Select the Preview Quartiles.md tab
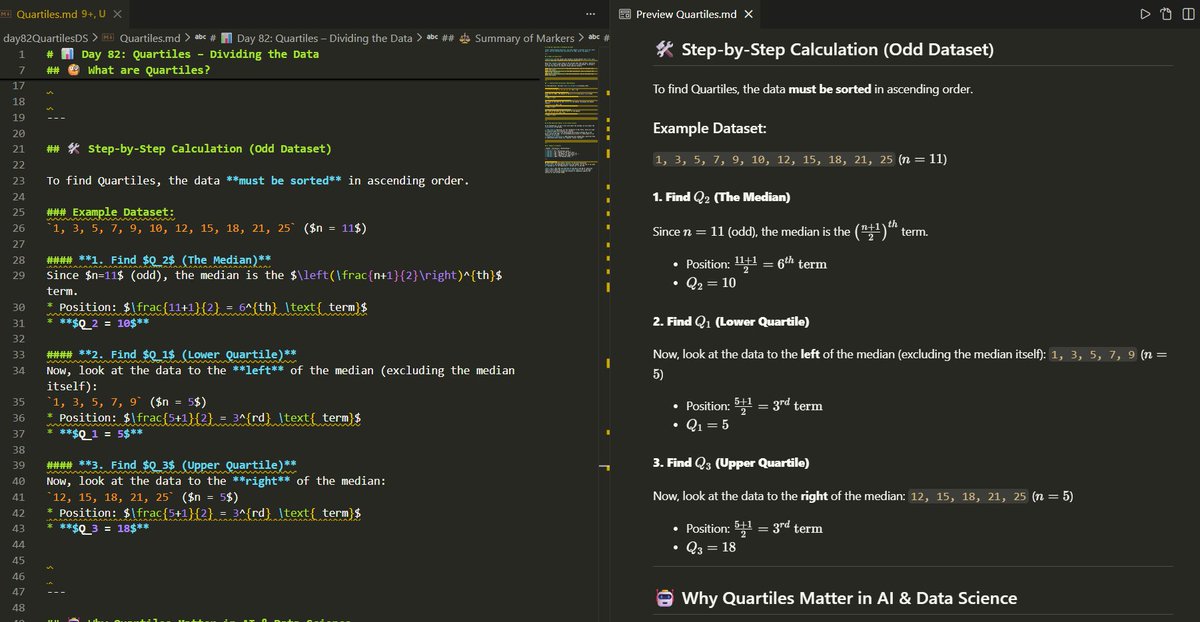Viewport: 1200px width, 622px height. tap(687, 14)
